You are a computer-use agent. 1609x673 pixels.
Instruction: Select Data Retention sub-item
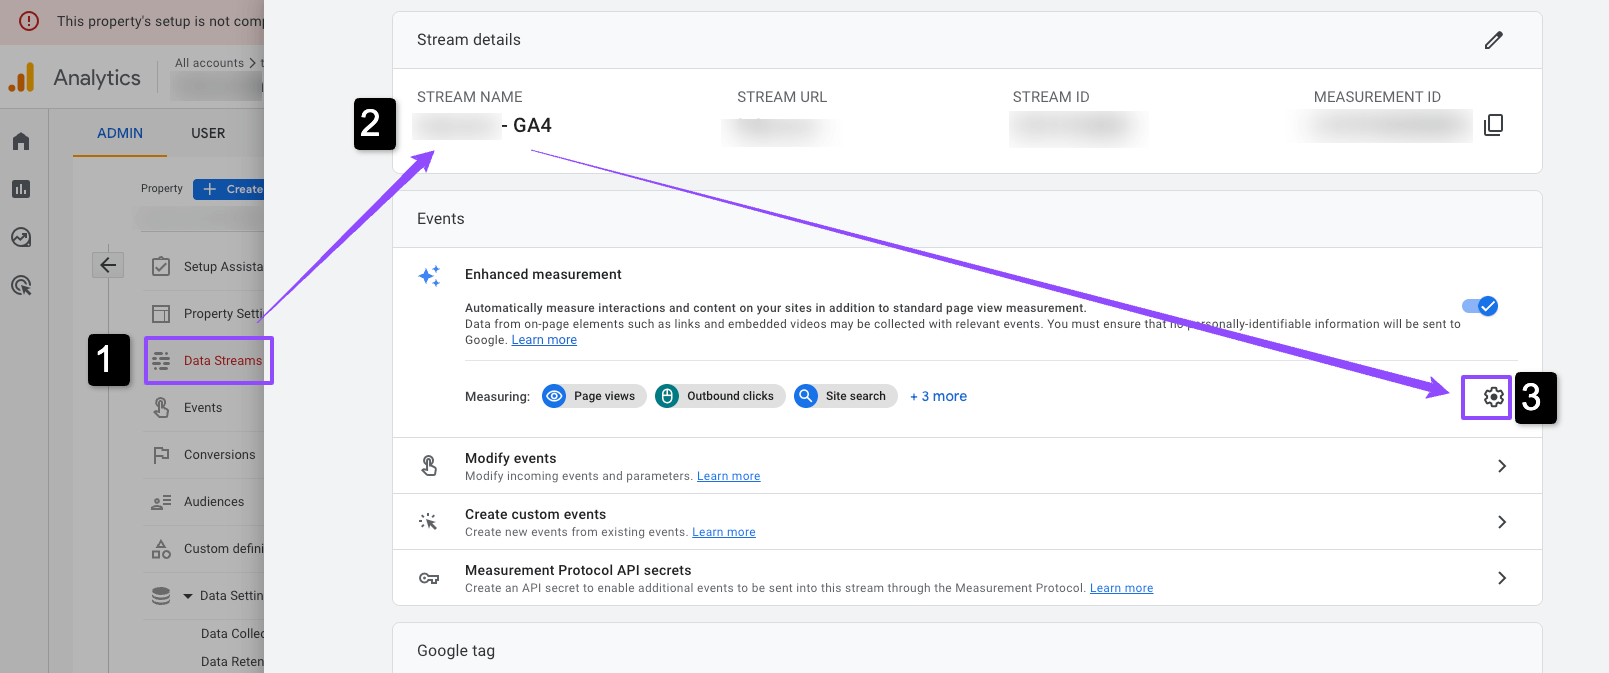(232, 662)
